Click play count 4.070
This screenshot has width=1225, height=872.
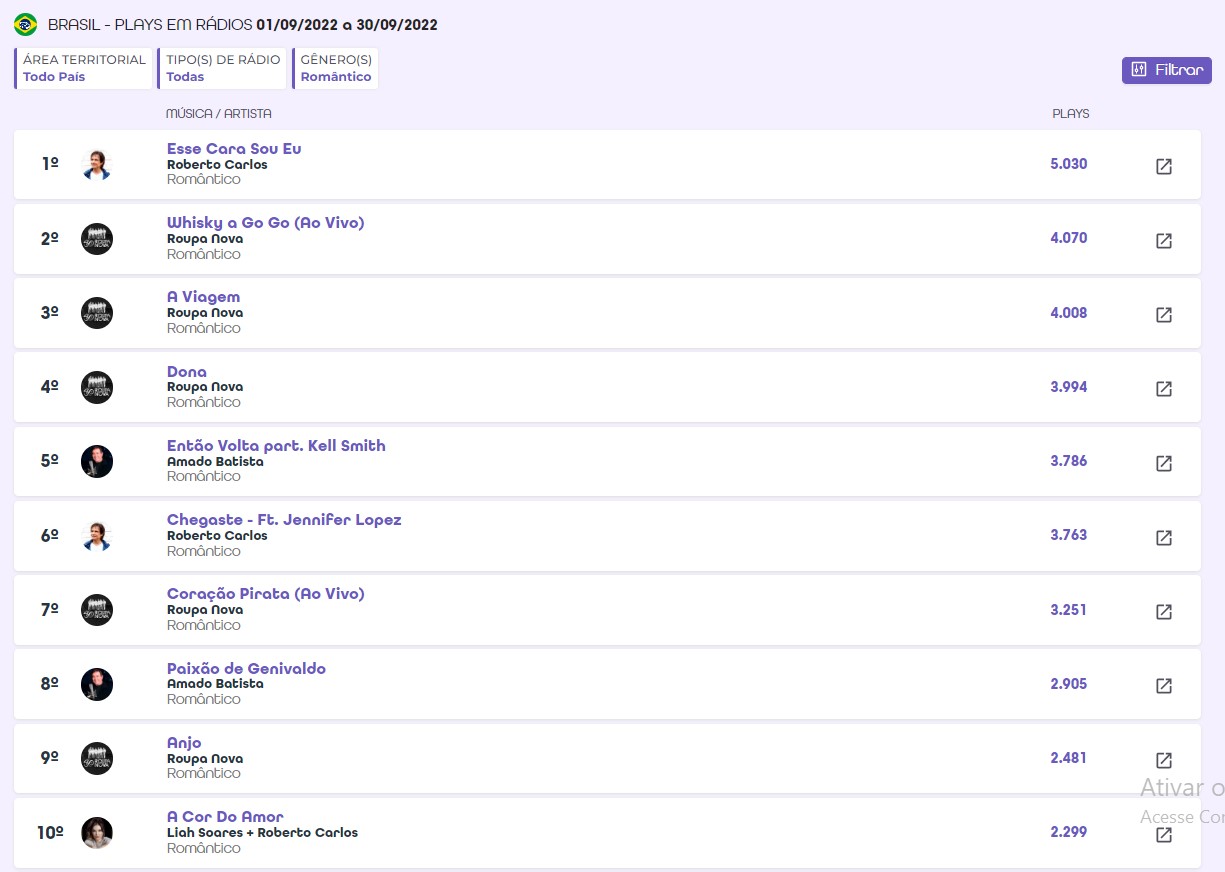1068,238
